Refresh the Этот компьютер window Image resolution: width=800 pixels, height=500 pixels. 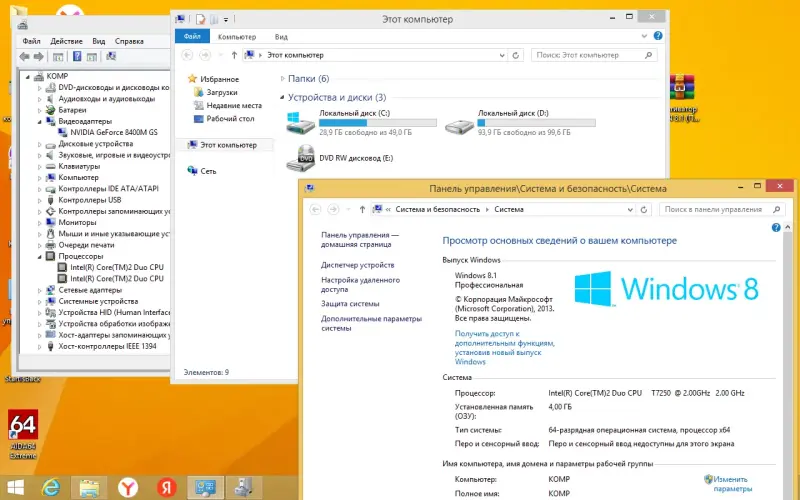click(515, 55)
